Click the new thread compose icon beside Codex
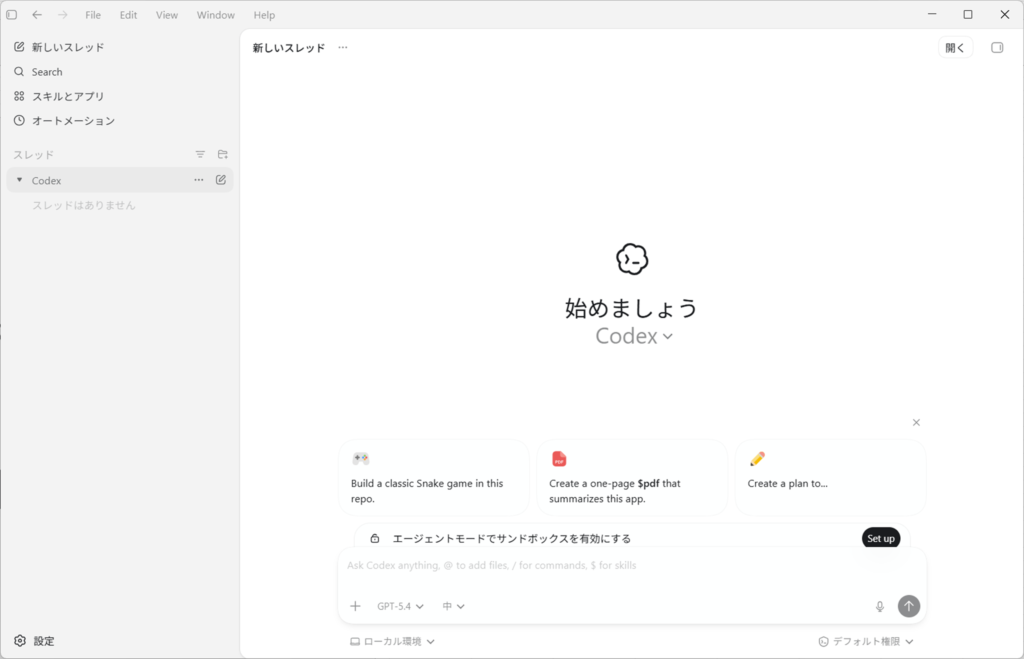 [x=221, y=180]
